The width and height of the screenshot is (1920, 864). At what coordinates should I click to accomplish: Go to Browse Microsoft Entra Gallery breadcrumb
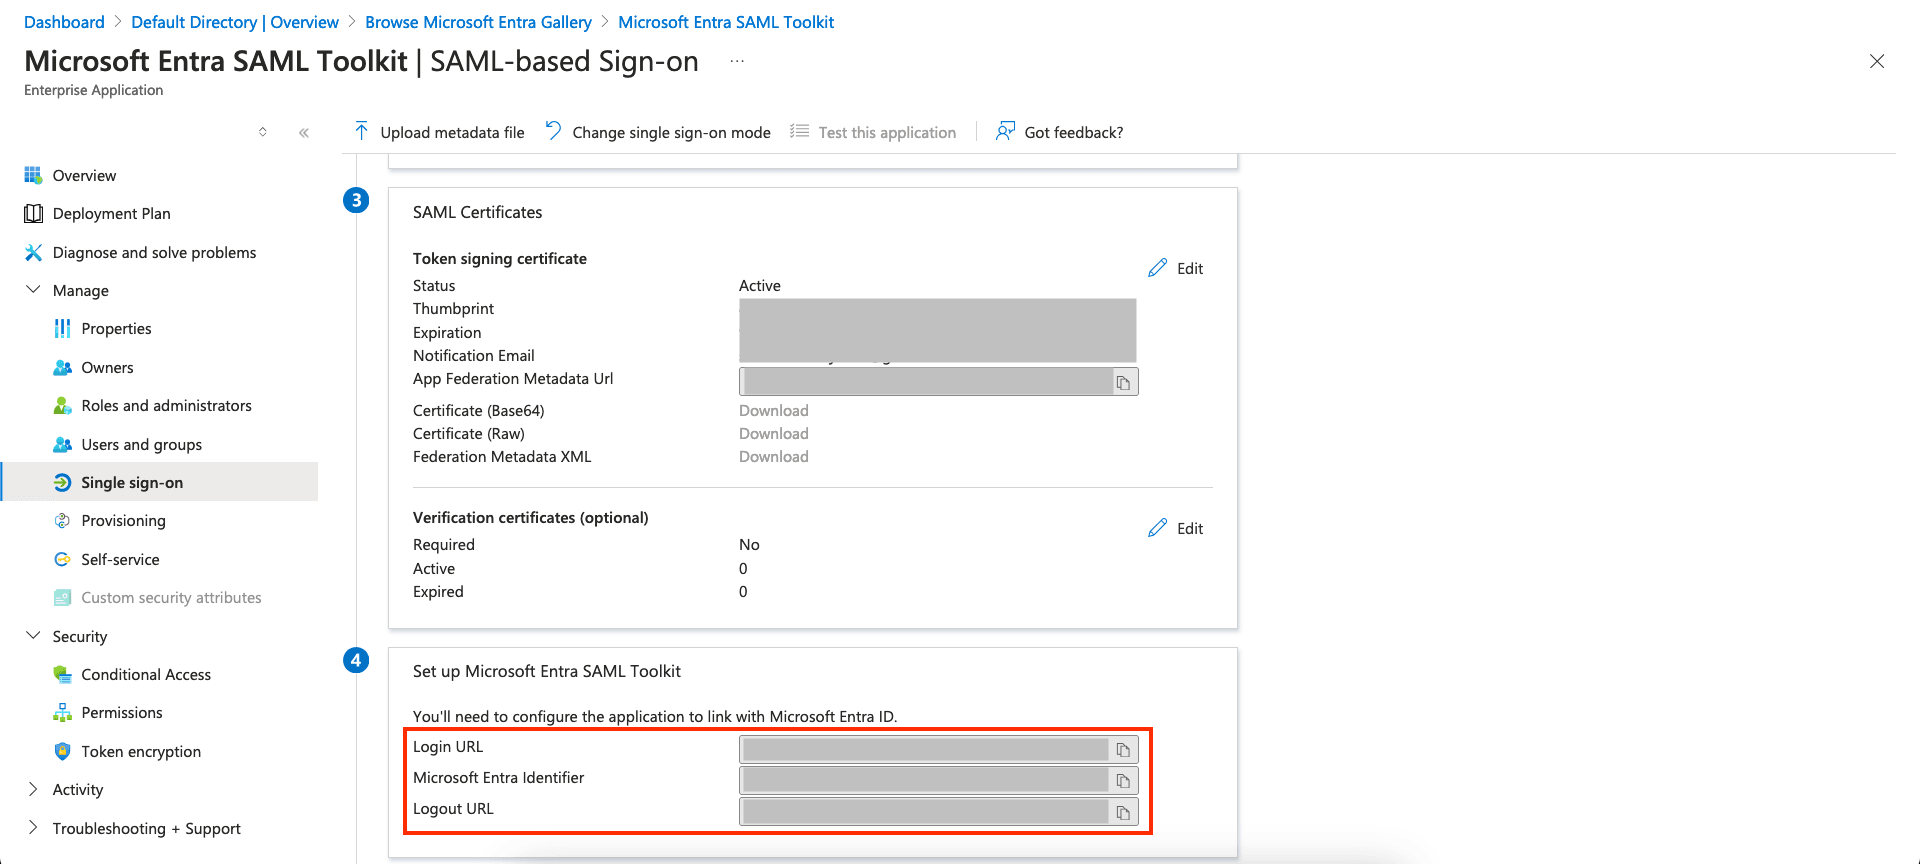click(x=478, y=22)
